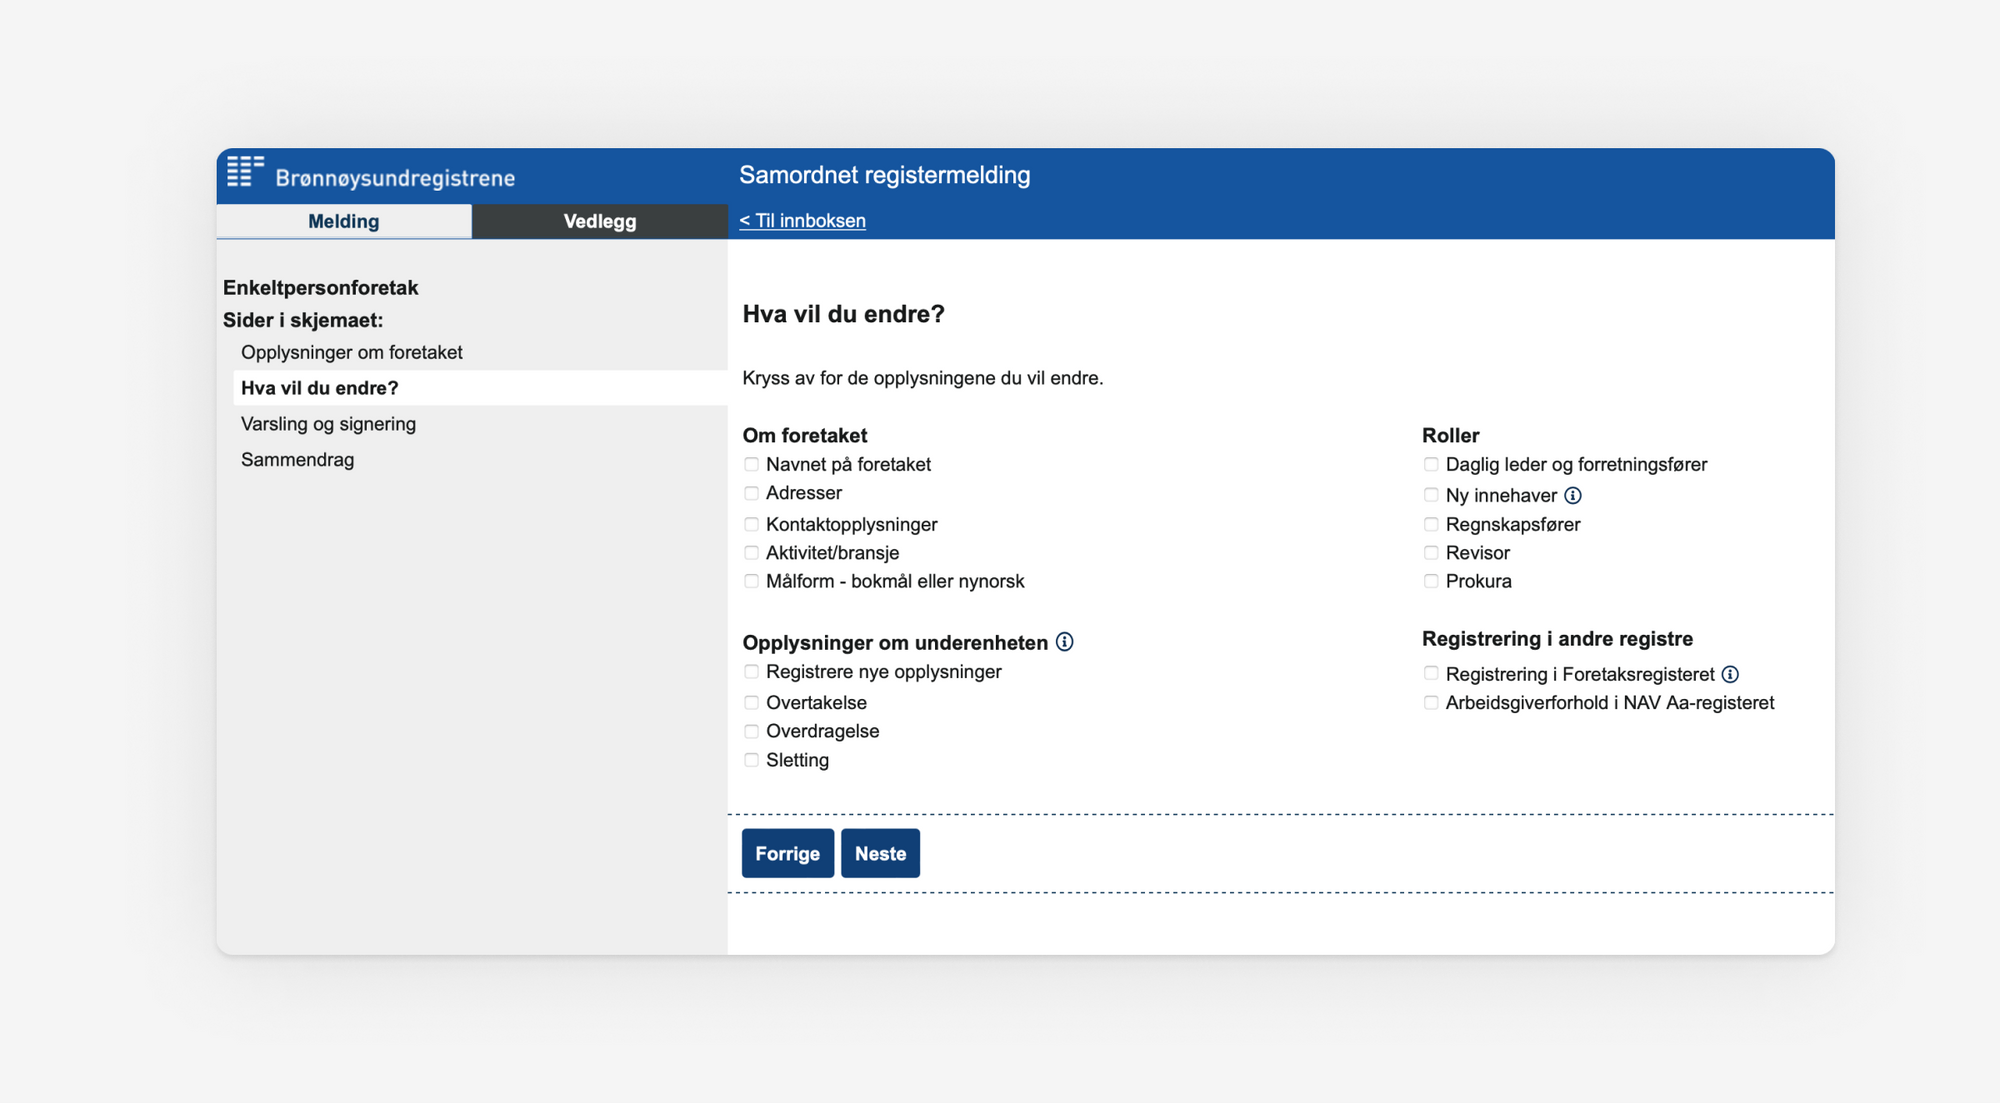
Task: Select Varsling og signering in sidebar
Action: pos(328,423)
